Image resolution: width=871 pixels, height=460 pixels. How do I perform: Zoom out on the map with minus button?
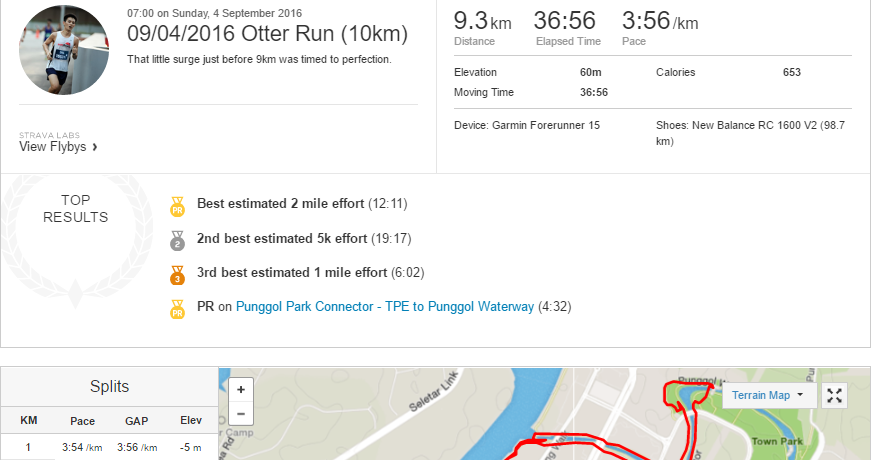[x=241, y=414]
